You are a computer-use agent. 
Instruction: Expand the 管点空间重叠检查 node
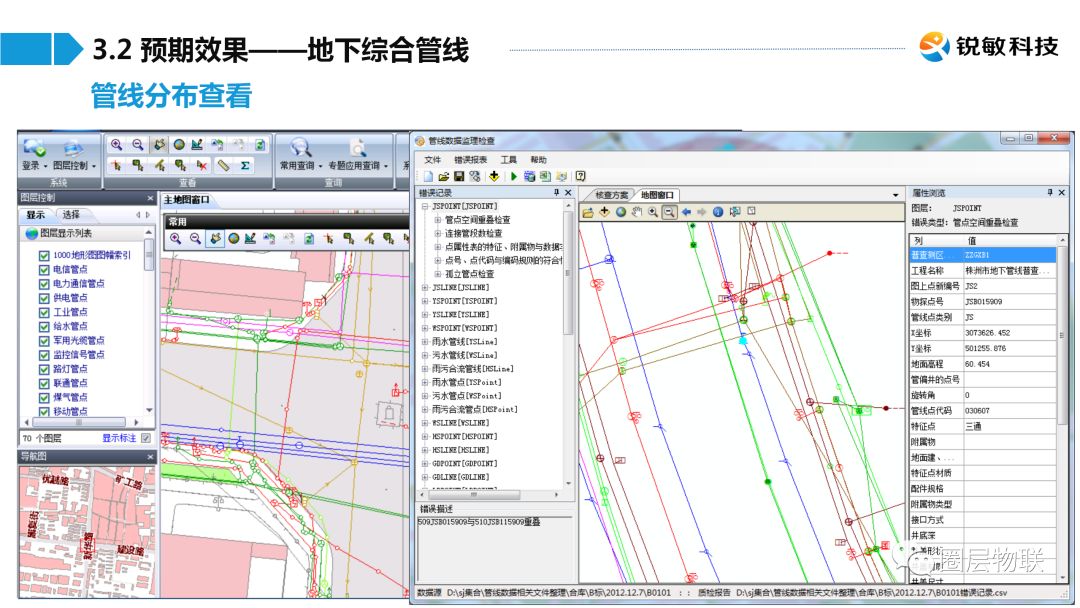point(437,220)
